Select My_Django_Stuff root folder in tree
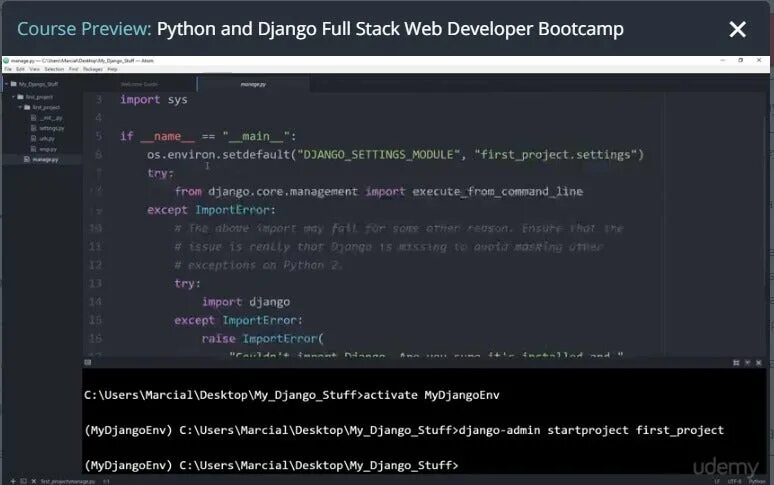Image resolution: width=774 pixels, height=485 pixels. (39, 84)
